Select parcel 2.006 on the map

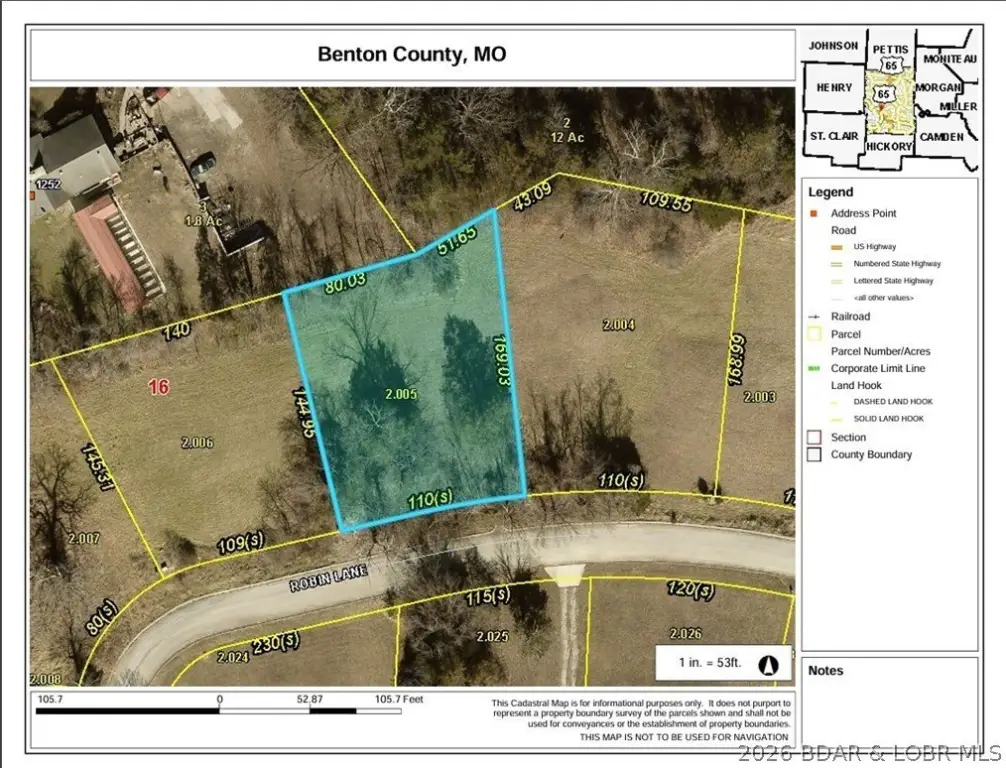197,442
